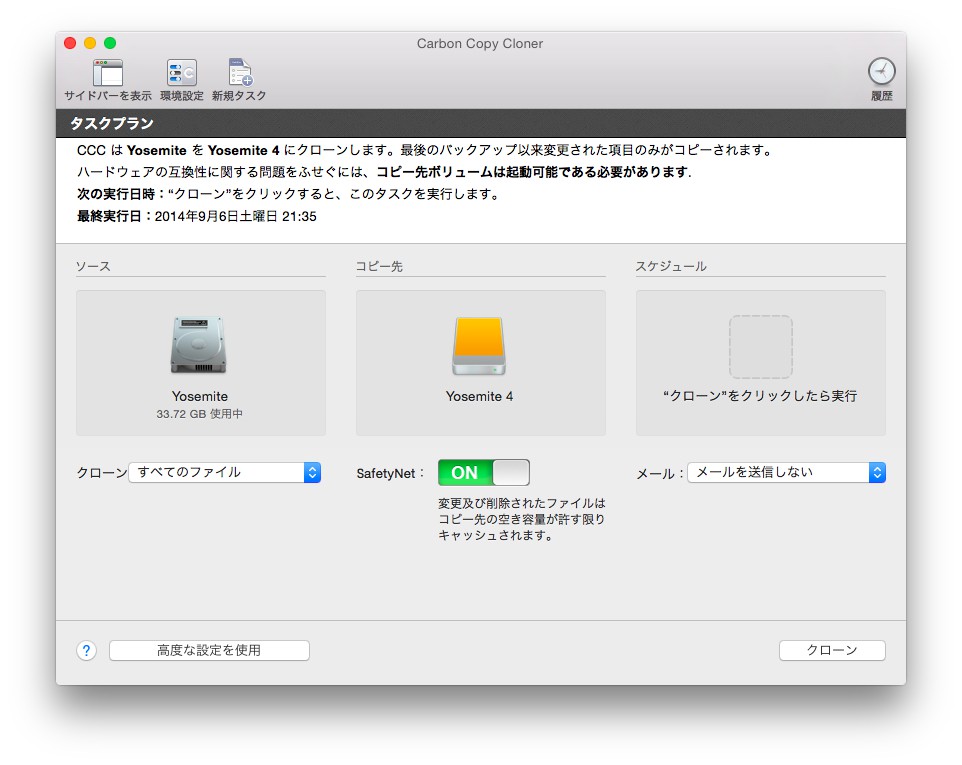Click the コピー先 section heading
The height and width of the screenshot is (765, 962).
point(379,266)
